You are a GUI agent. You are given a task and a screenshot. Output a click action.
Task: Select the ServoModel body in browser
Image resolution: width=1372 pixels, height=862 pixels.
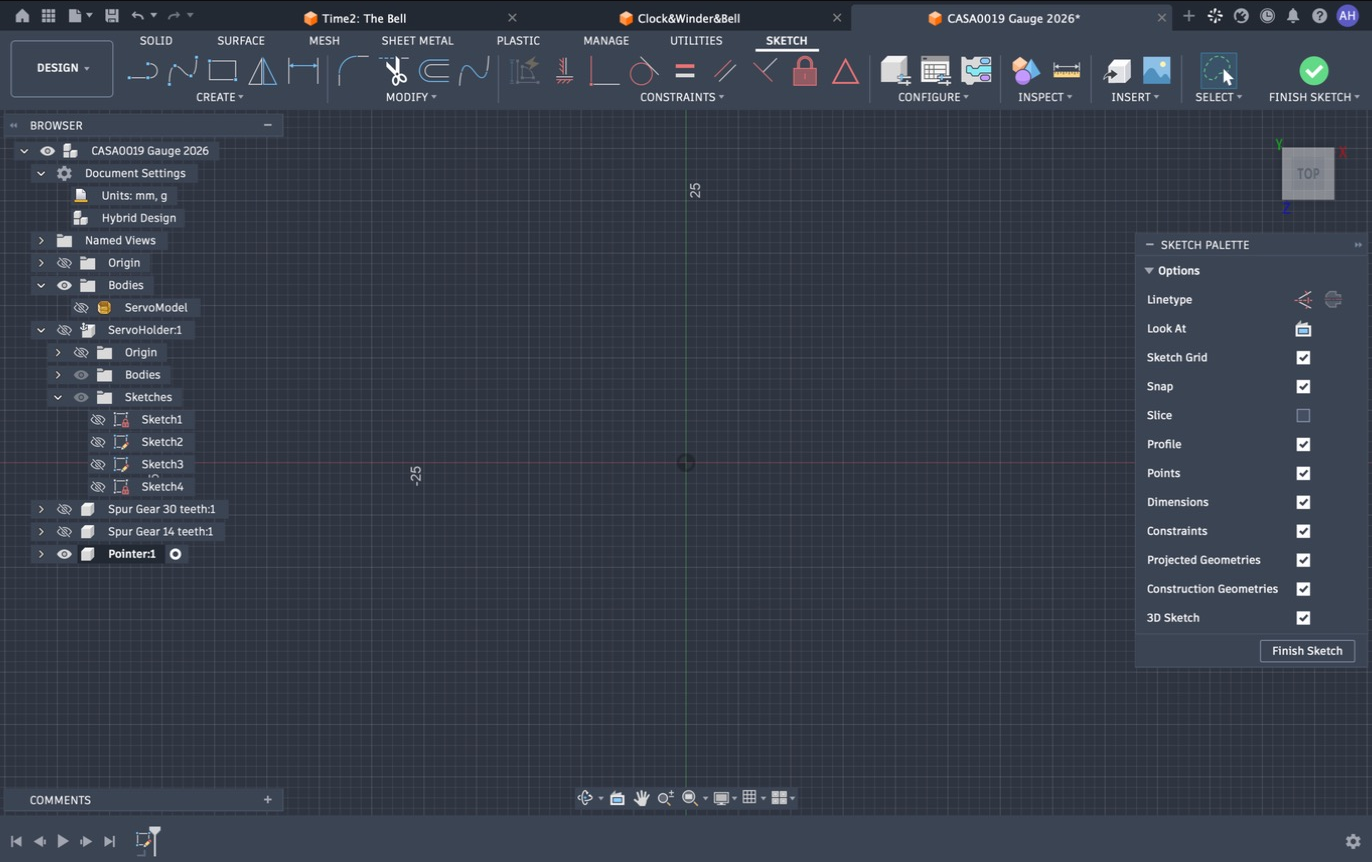[155, 308]
